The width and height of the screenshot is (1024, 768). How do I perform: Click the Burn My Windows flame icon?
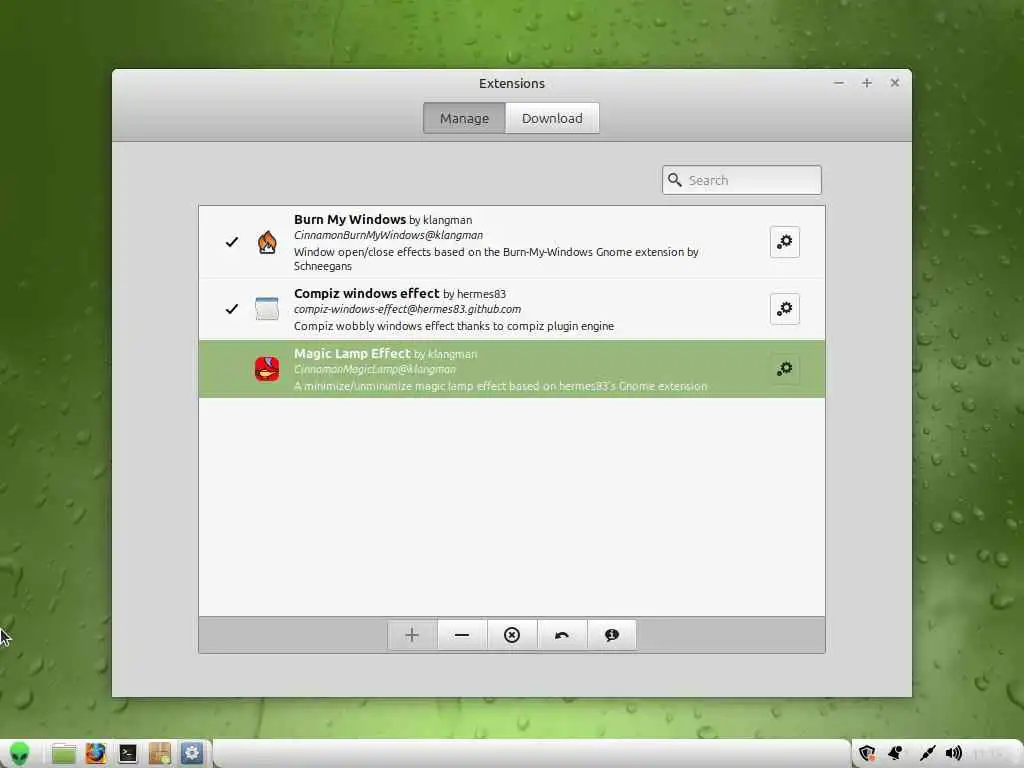266,242
